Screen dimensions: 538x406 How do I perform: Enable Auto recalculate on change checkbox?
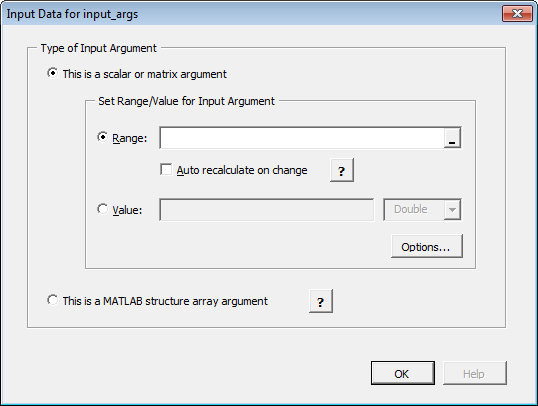[x=166, y=170]
